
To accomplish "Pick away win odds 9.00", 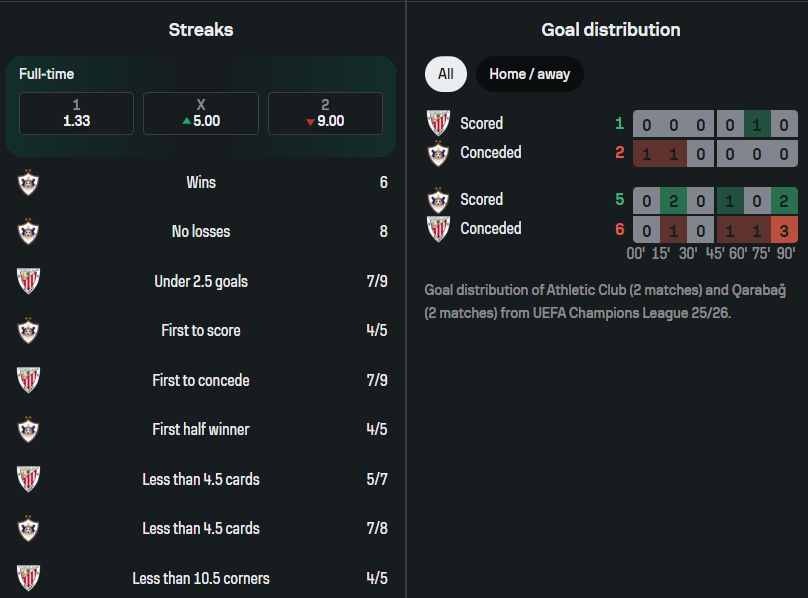I will [325, 113].
